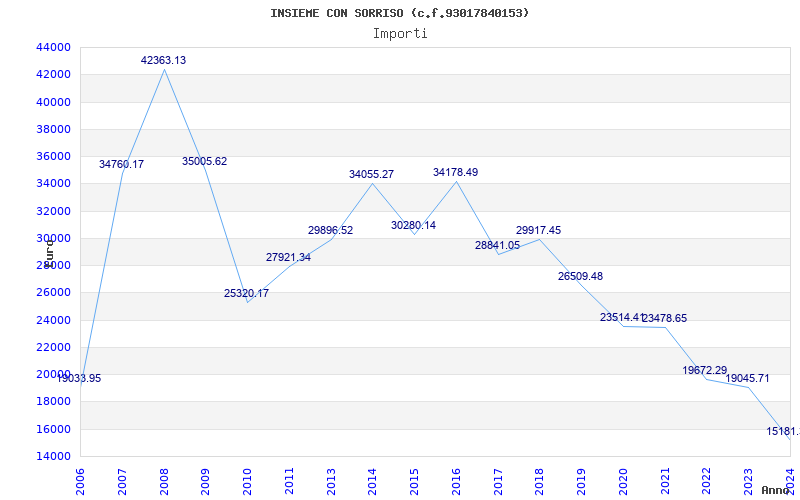
Task: Click the 29896.52 data label
Action: point(330,230)
